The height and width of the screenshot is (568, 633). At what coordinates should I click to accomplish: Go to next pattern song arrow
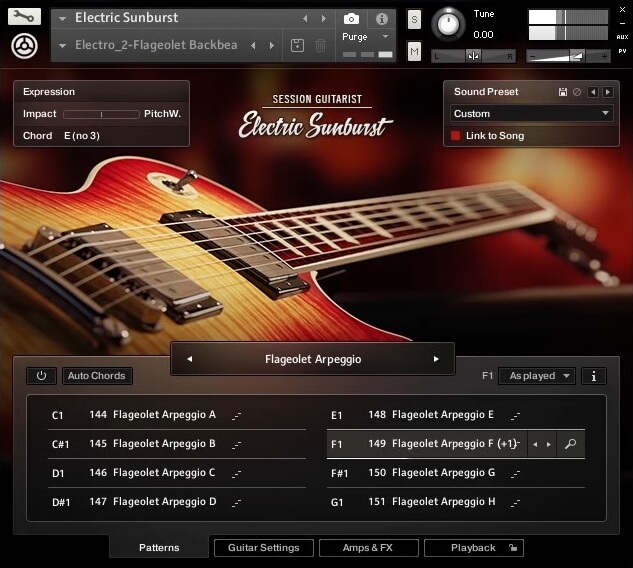(x=436, y=359)
